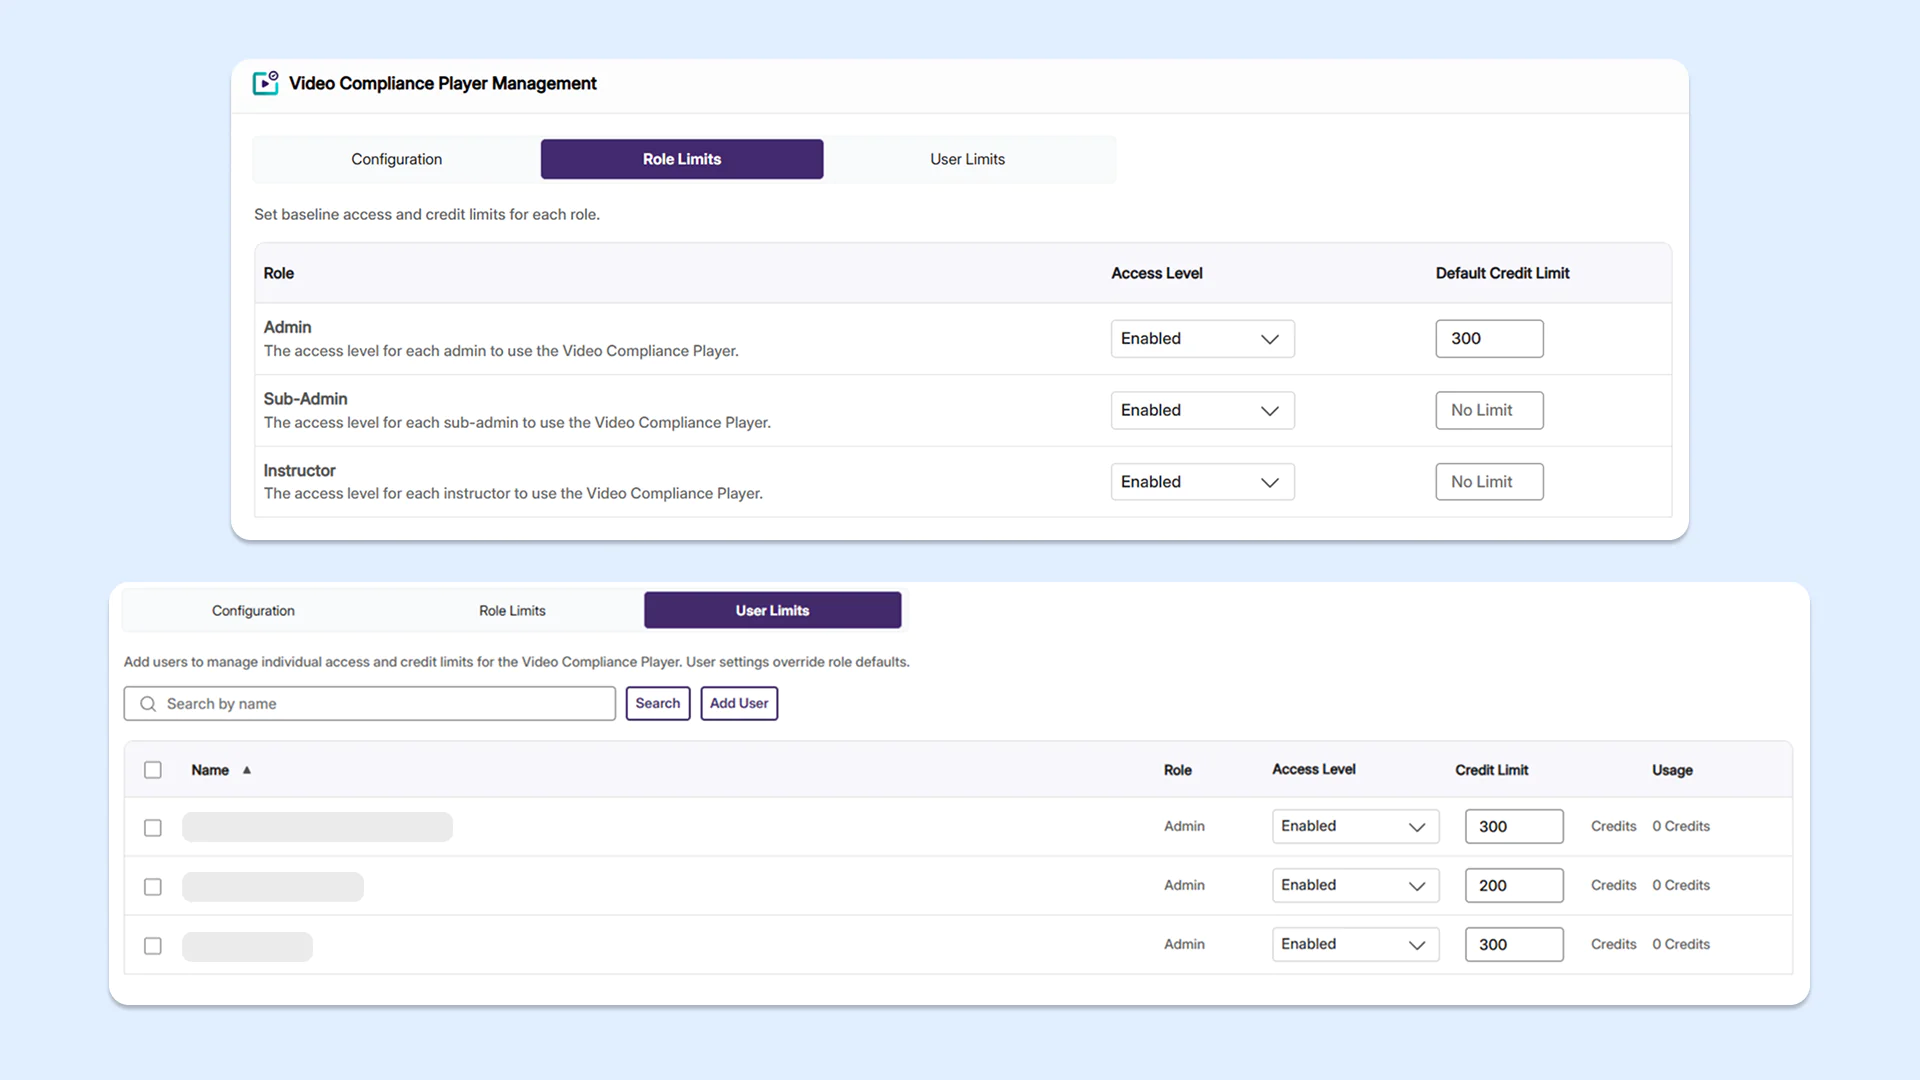Click first user's Credit Limit field 300

coord(1514,826)
